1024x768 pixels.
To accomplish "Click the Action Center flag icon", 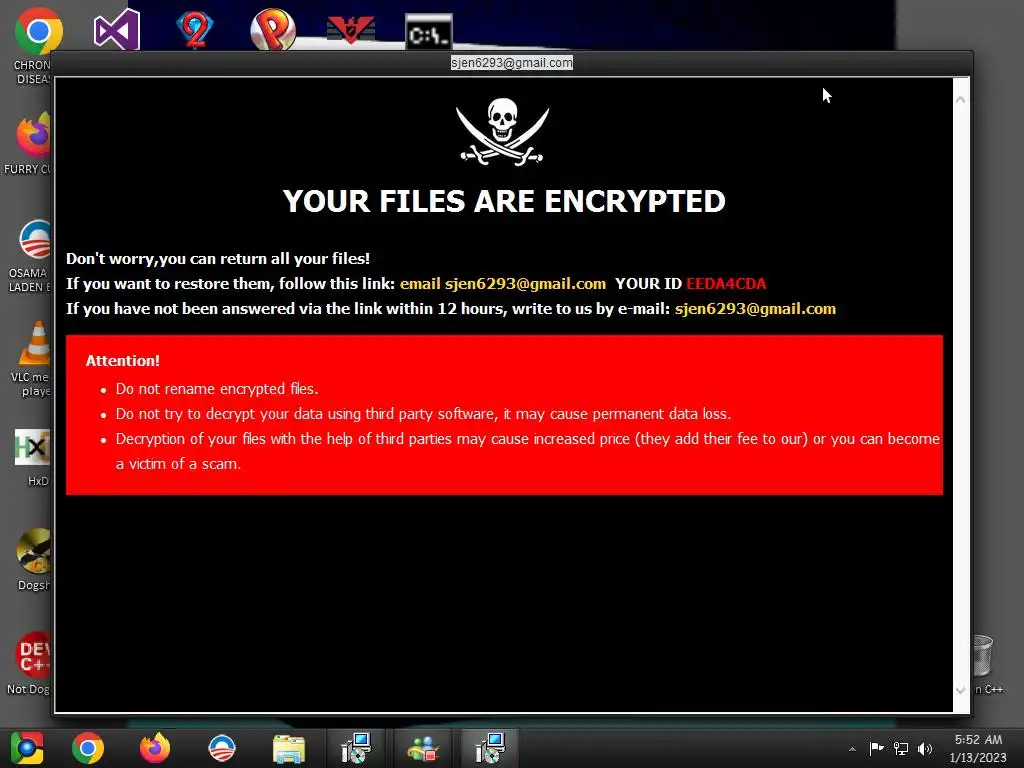I will point(876,748).
